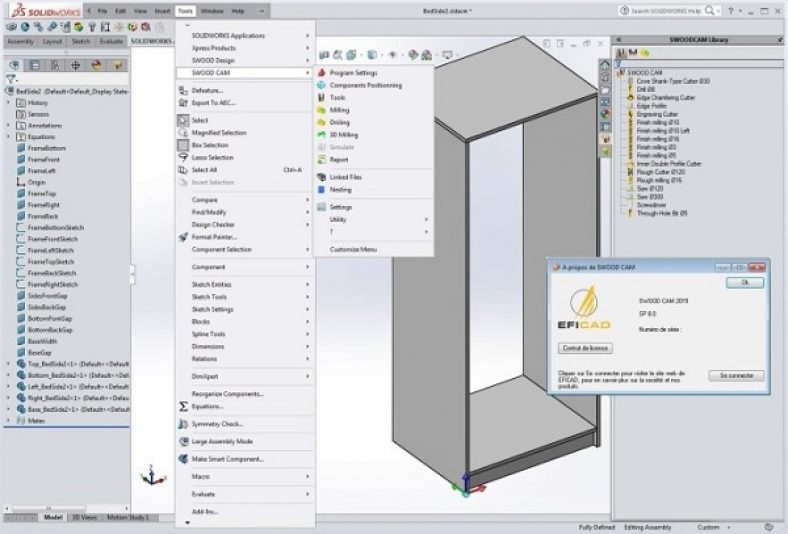Click the Edit Appearance icon in viewport toolbar
This screenshot has height=534, width=788.
(x=413, y=55)
